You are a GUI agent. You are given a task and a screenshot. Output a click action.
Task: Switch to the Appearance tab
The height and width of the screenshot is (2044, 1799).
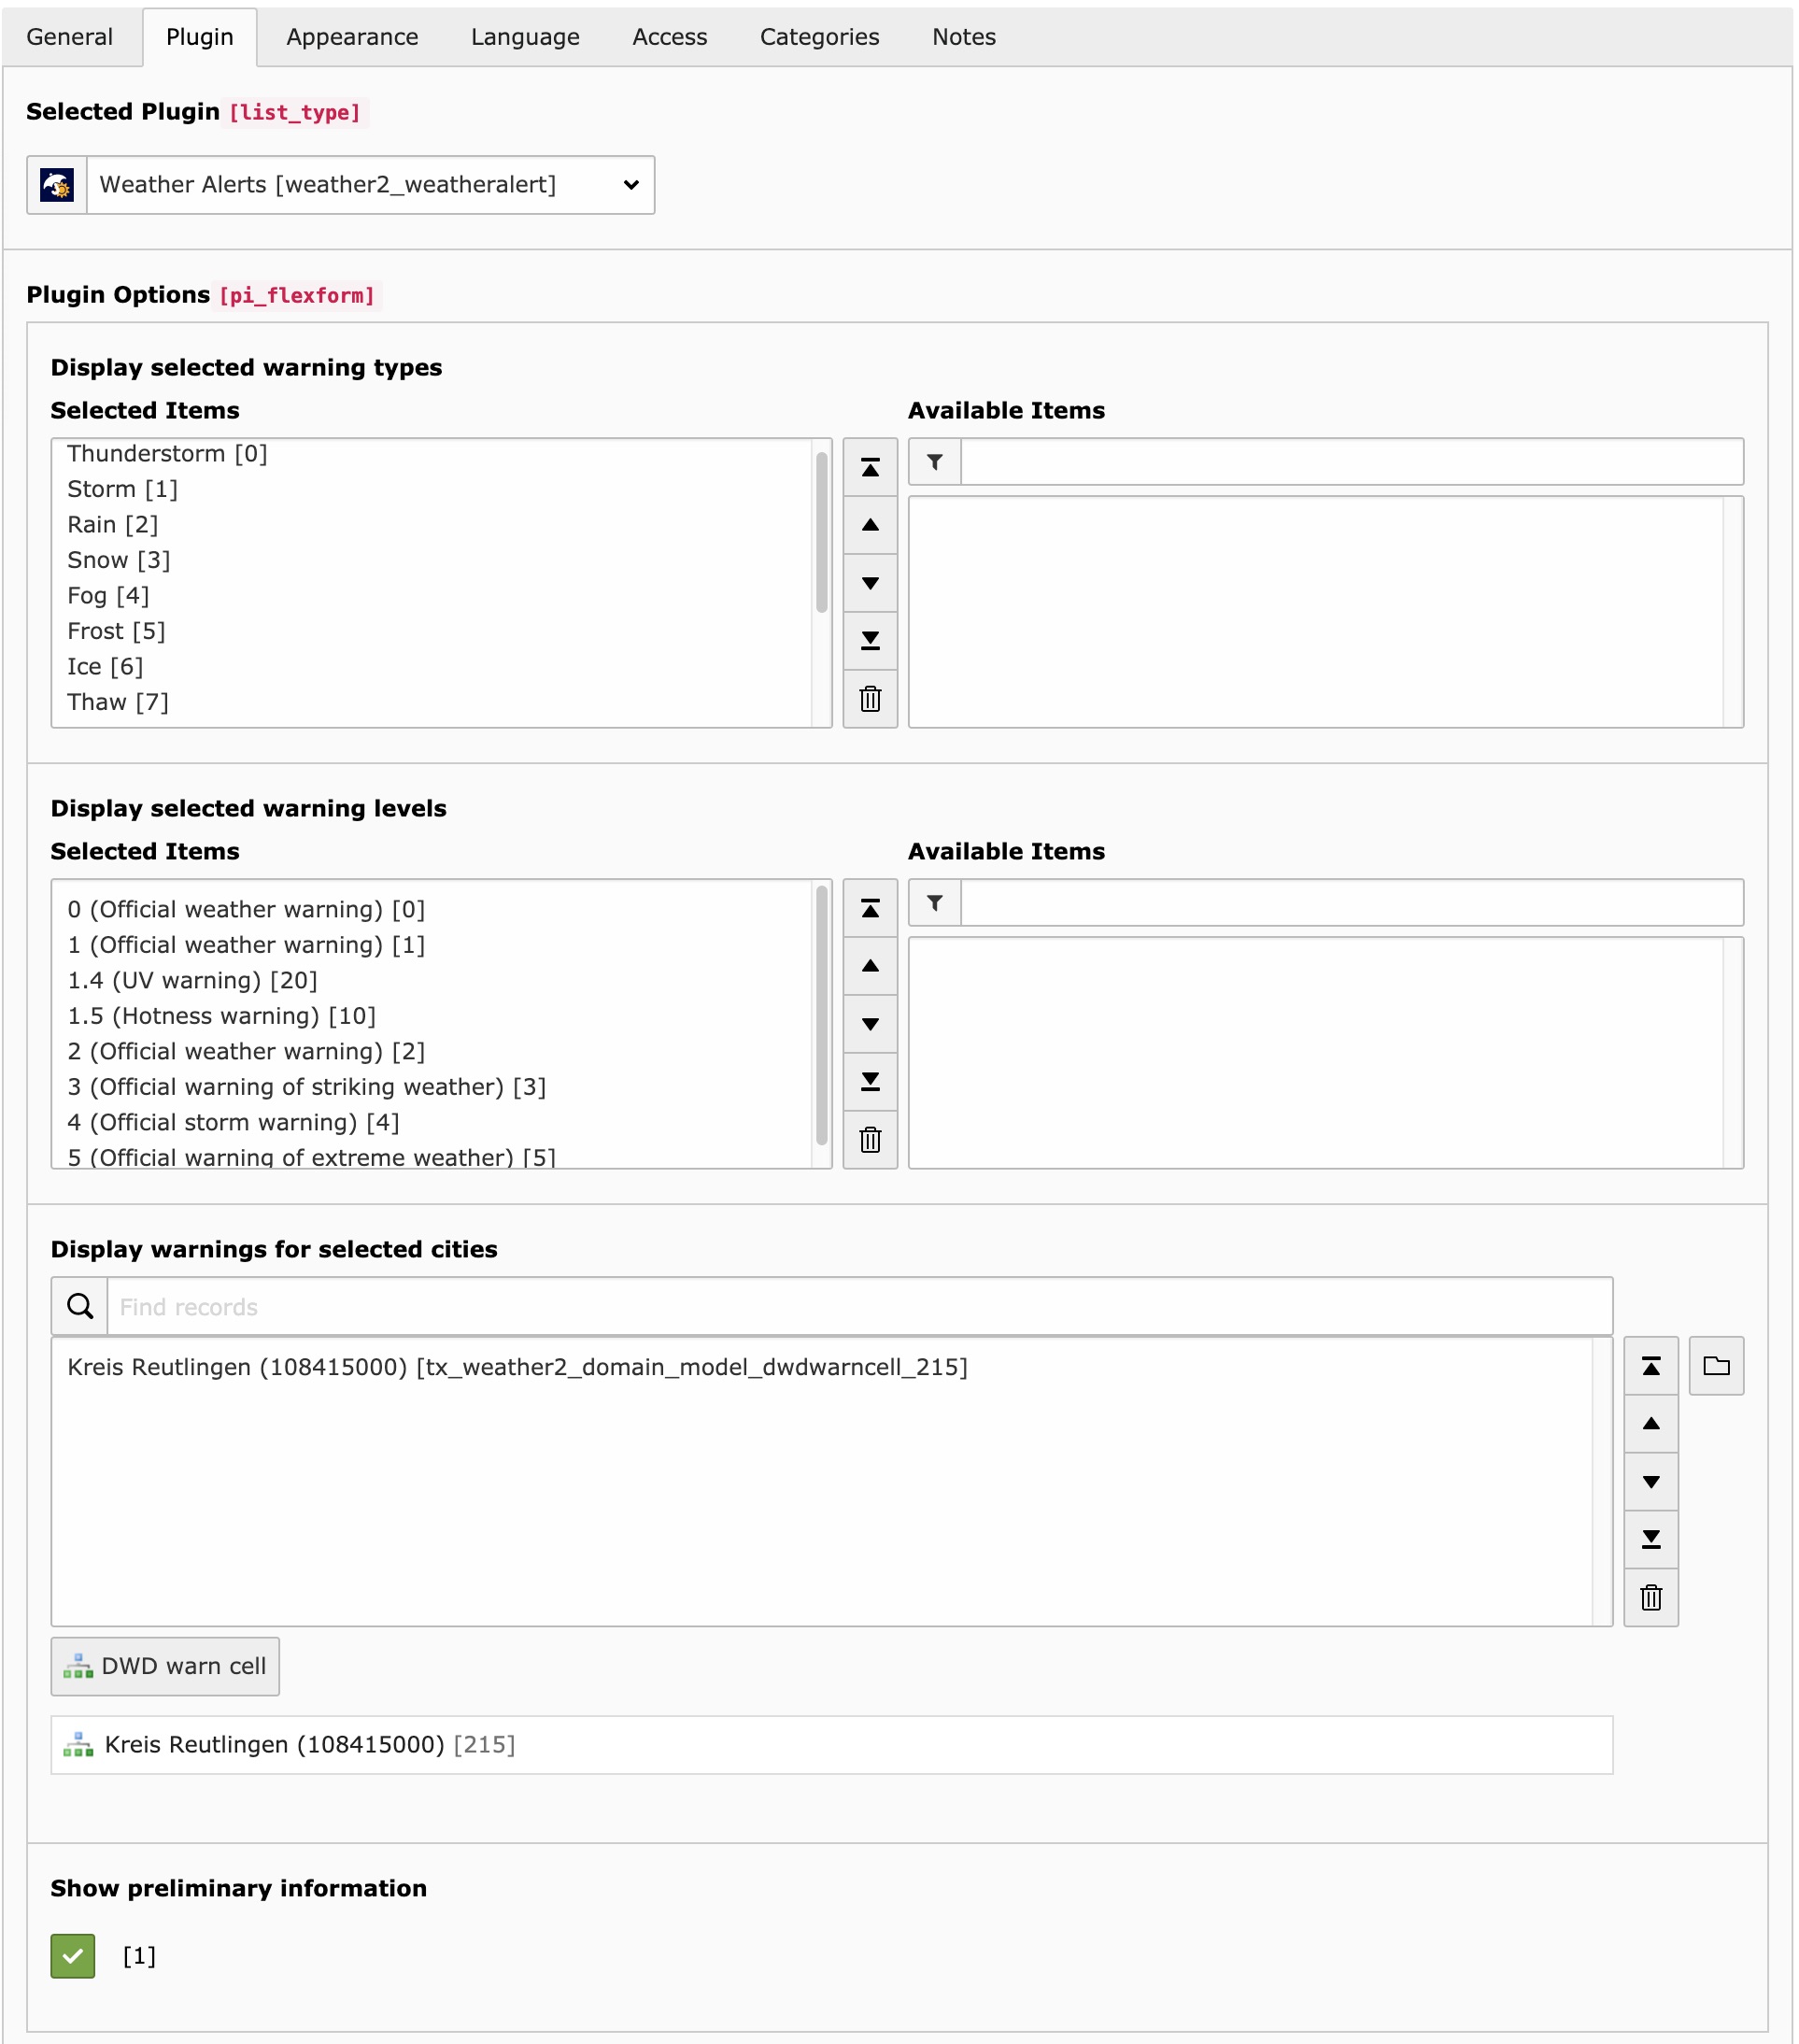tap(352, 37)
